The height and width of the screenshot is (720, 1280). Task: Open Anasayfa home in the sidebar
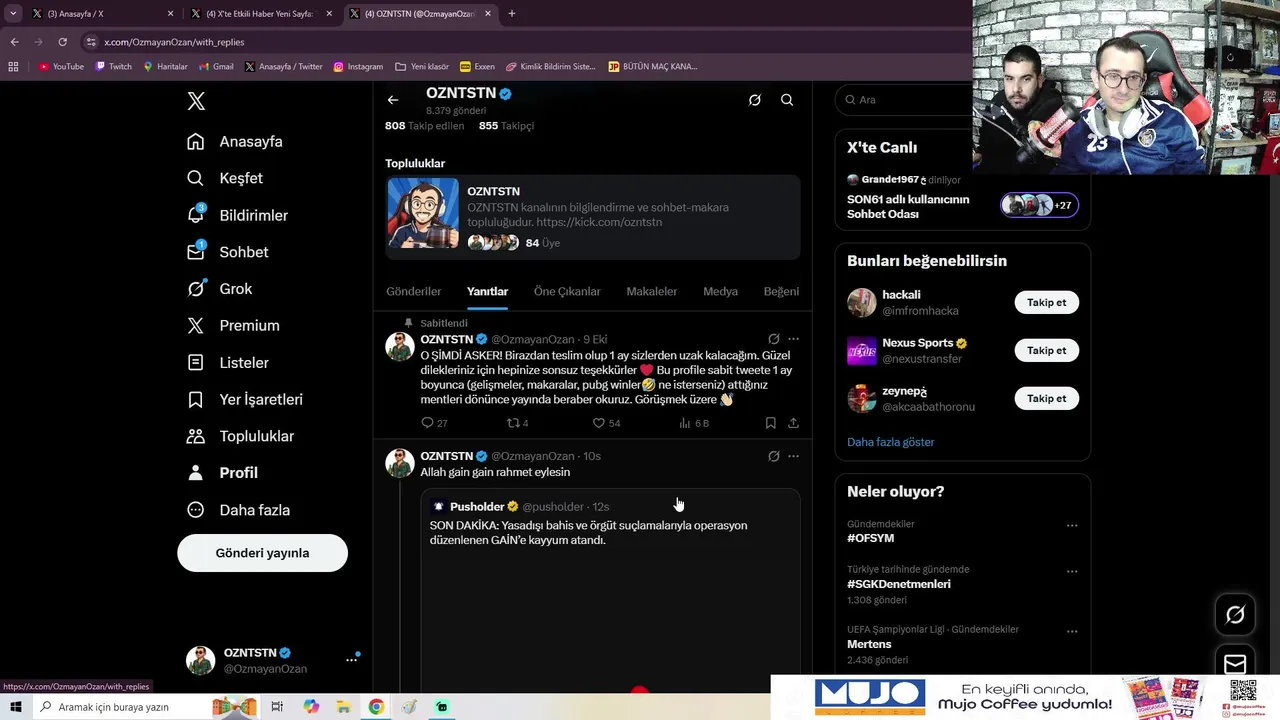(235, 142)
